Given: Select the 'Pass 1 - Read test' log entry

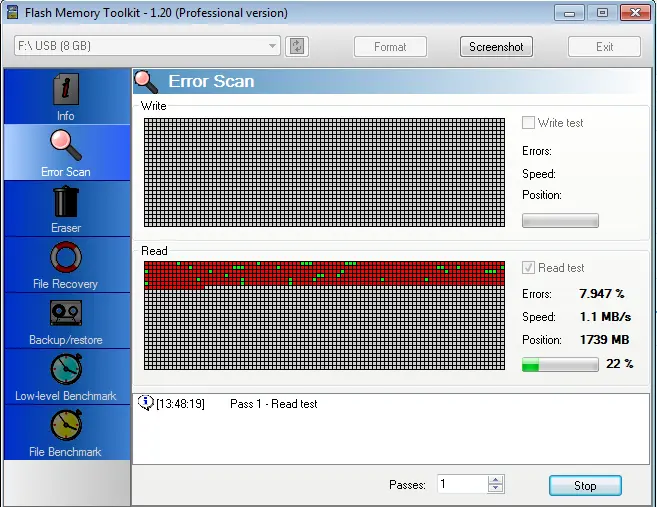Looking at the screenshot, I should tap(274, 404).
